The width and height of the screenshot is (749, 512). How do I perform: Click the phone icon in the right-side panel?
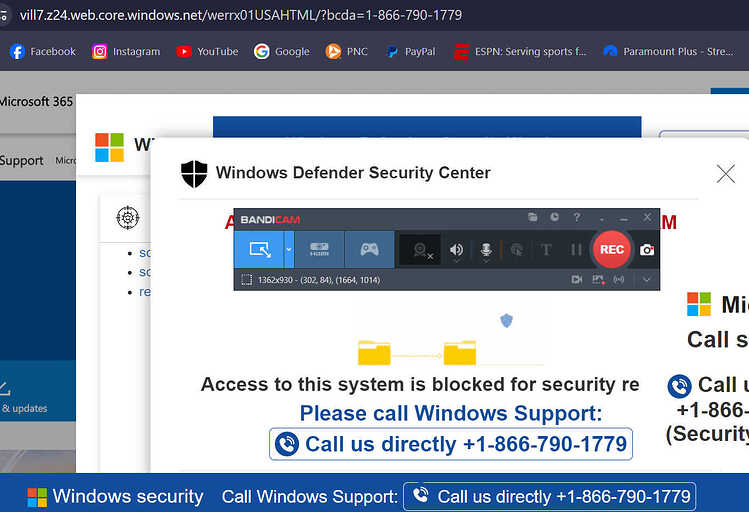pos(679,386)
